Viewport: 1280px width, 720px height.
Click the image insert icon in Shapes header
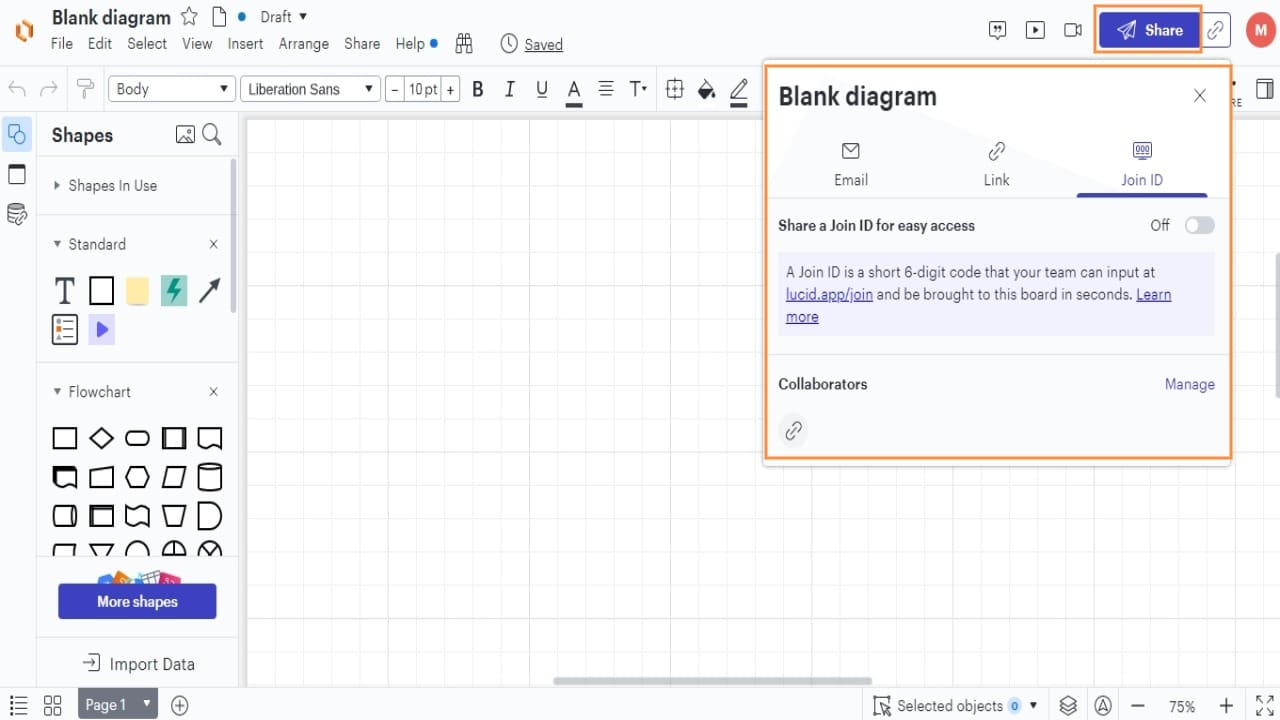(185, 135)
